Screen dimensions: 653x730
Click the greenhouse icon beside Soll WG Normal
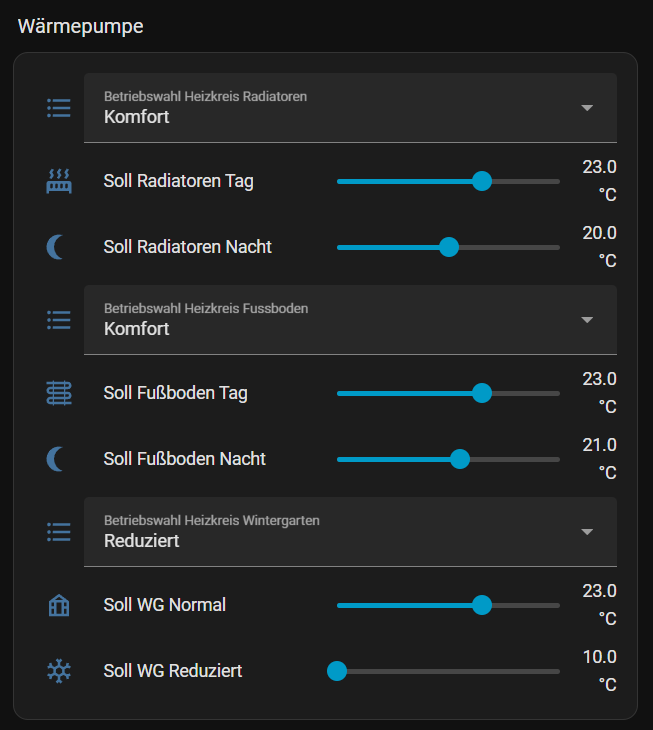pos(59,605)
